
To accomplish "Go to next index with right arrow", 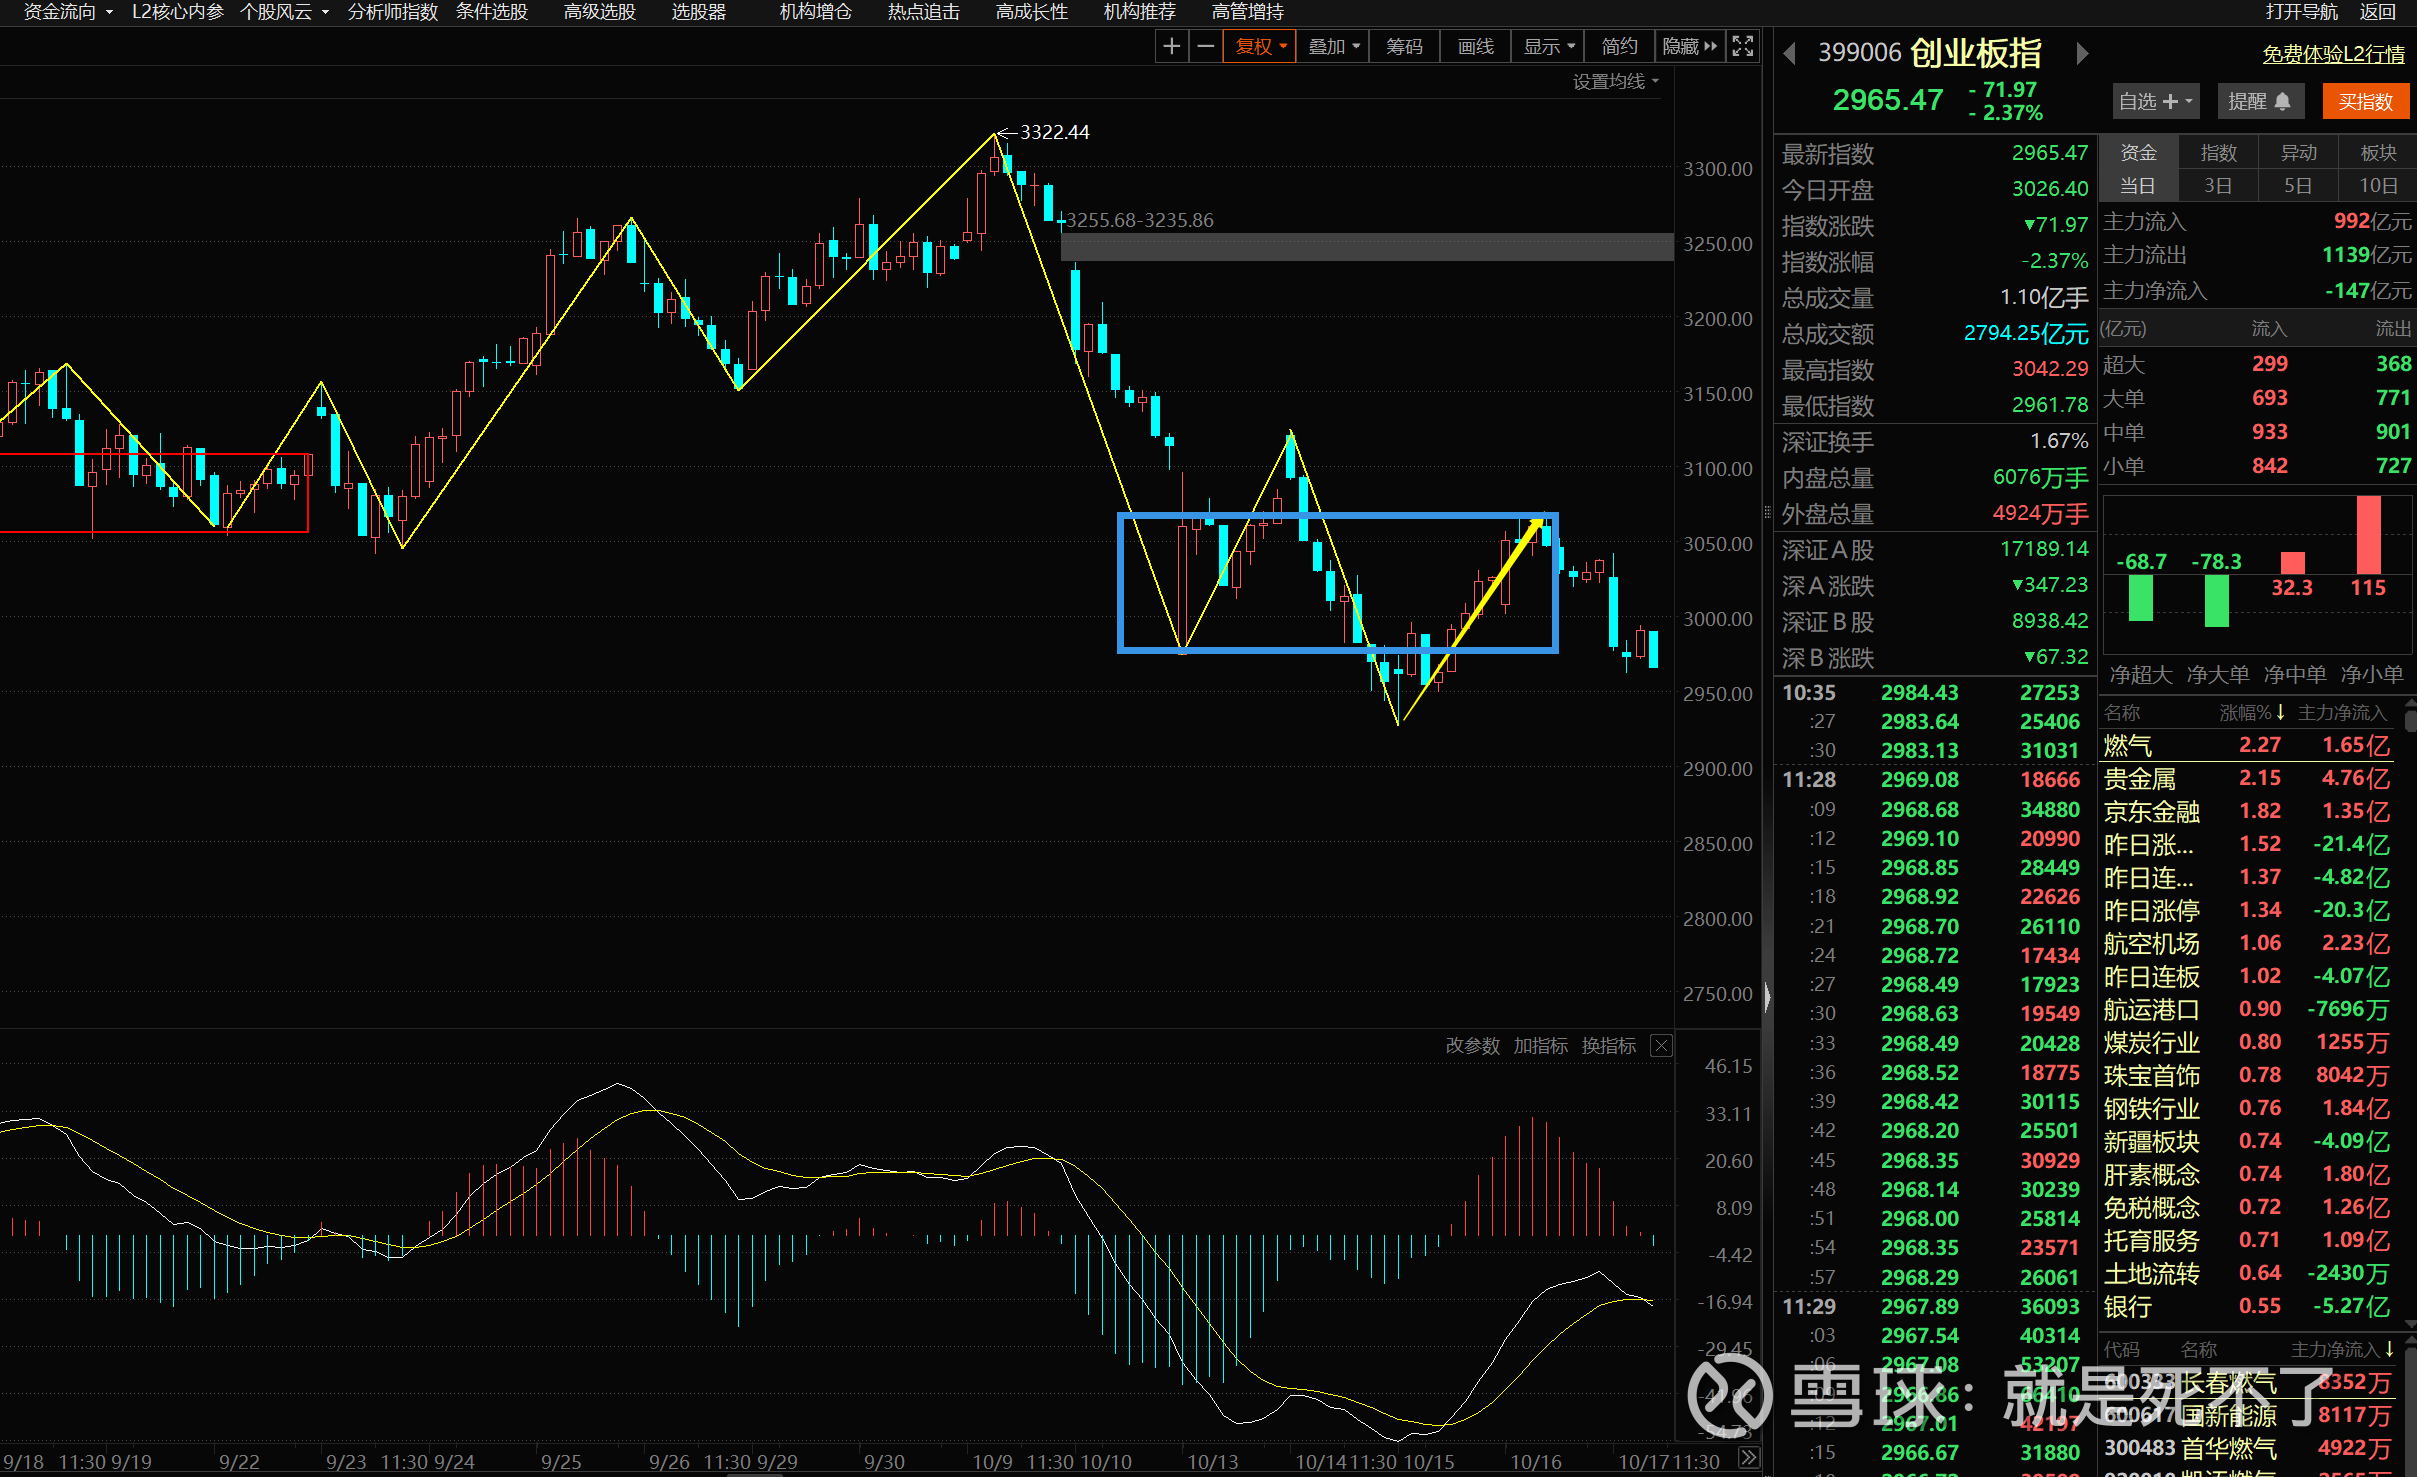I will pos(2082,53).
